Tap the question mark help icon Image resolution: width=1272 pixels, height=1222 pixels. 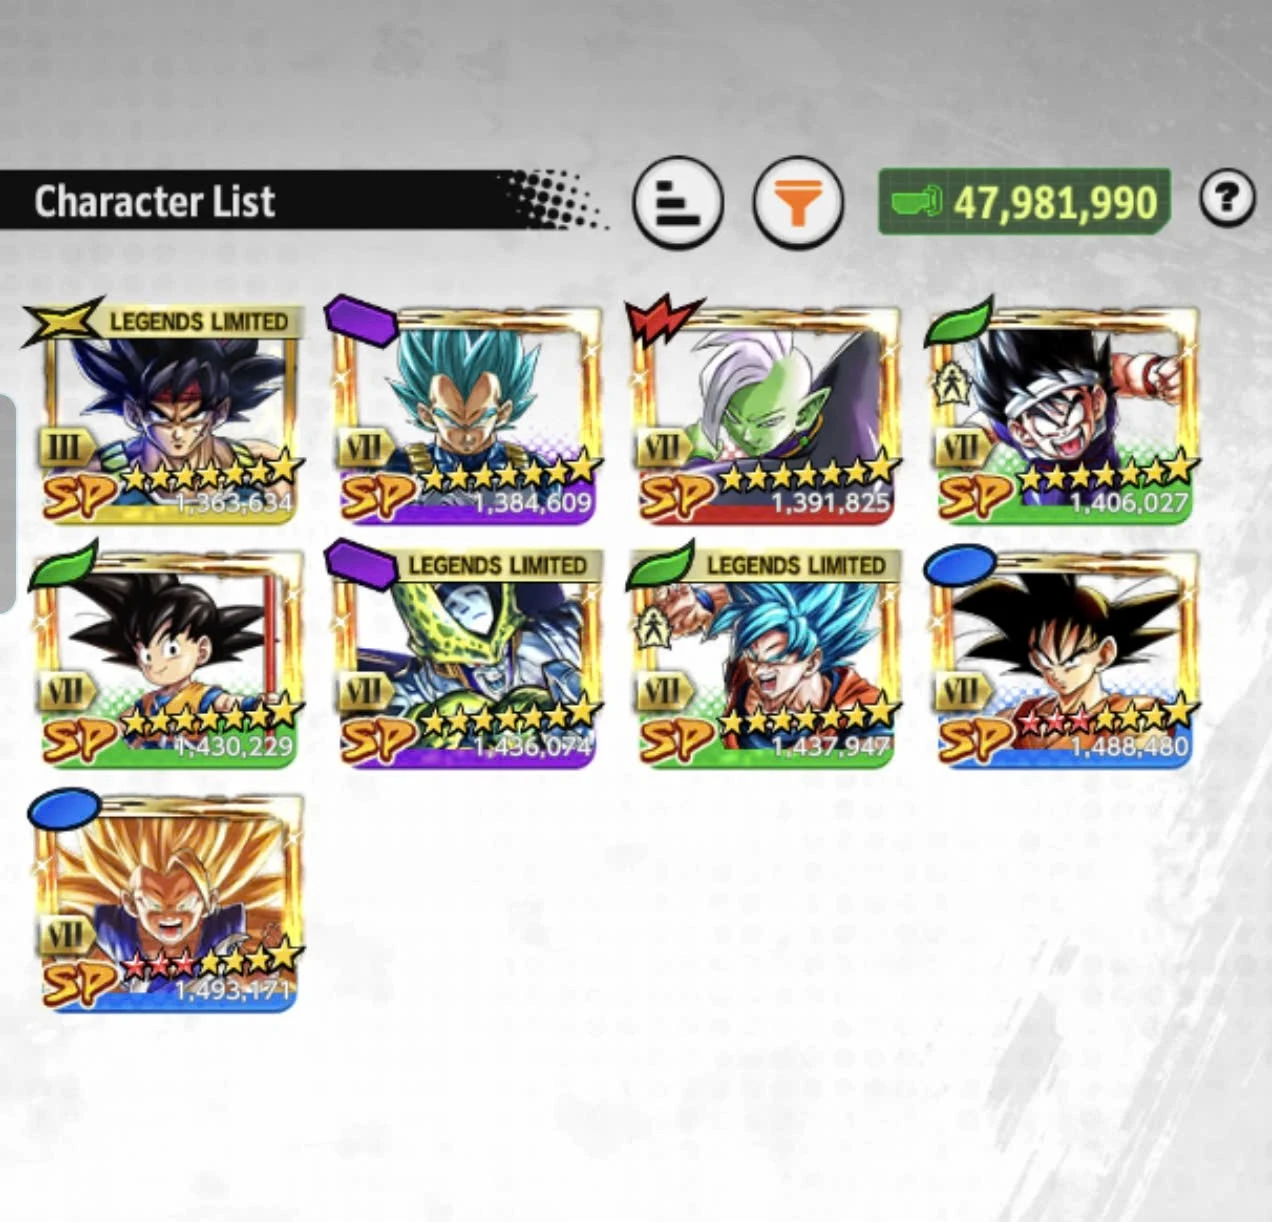[x=1227, y=198]
